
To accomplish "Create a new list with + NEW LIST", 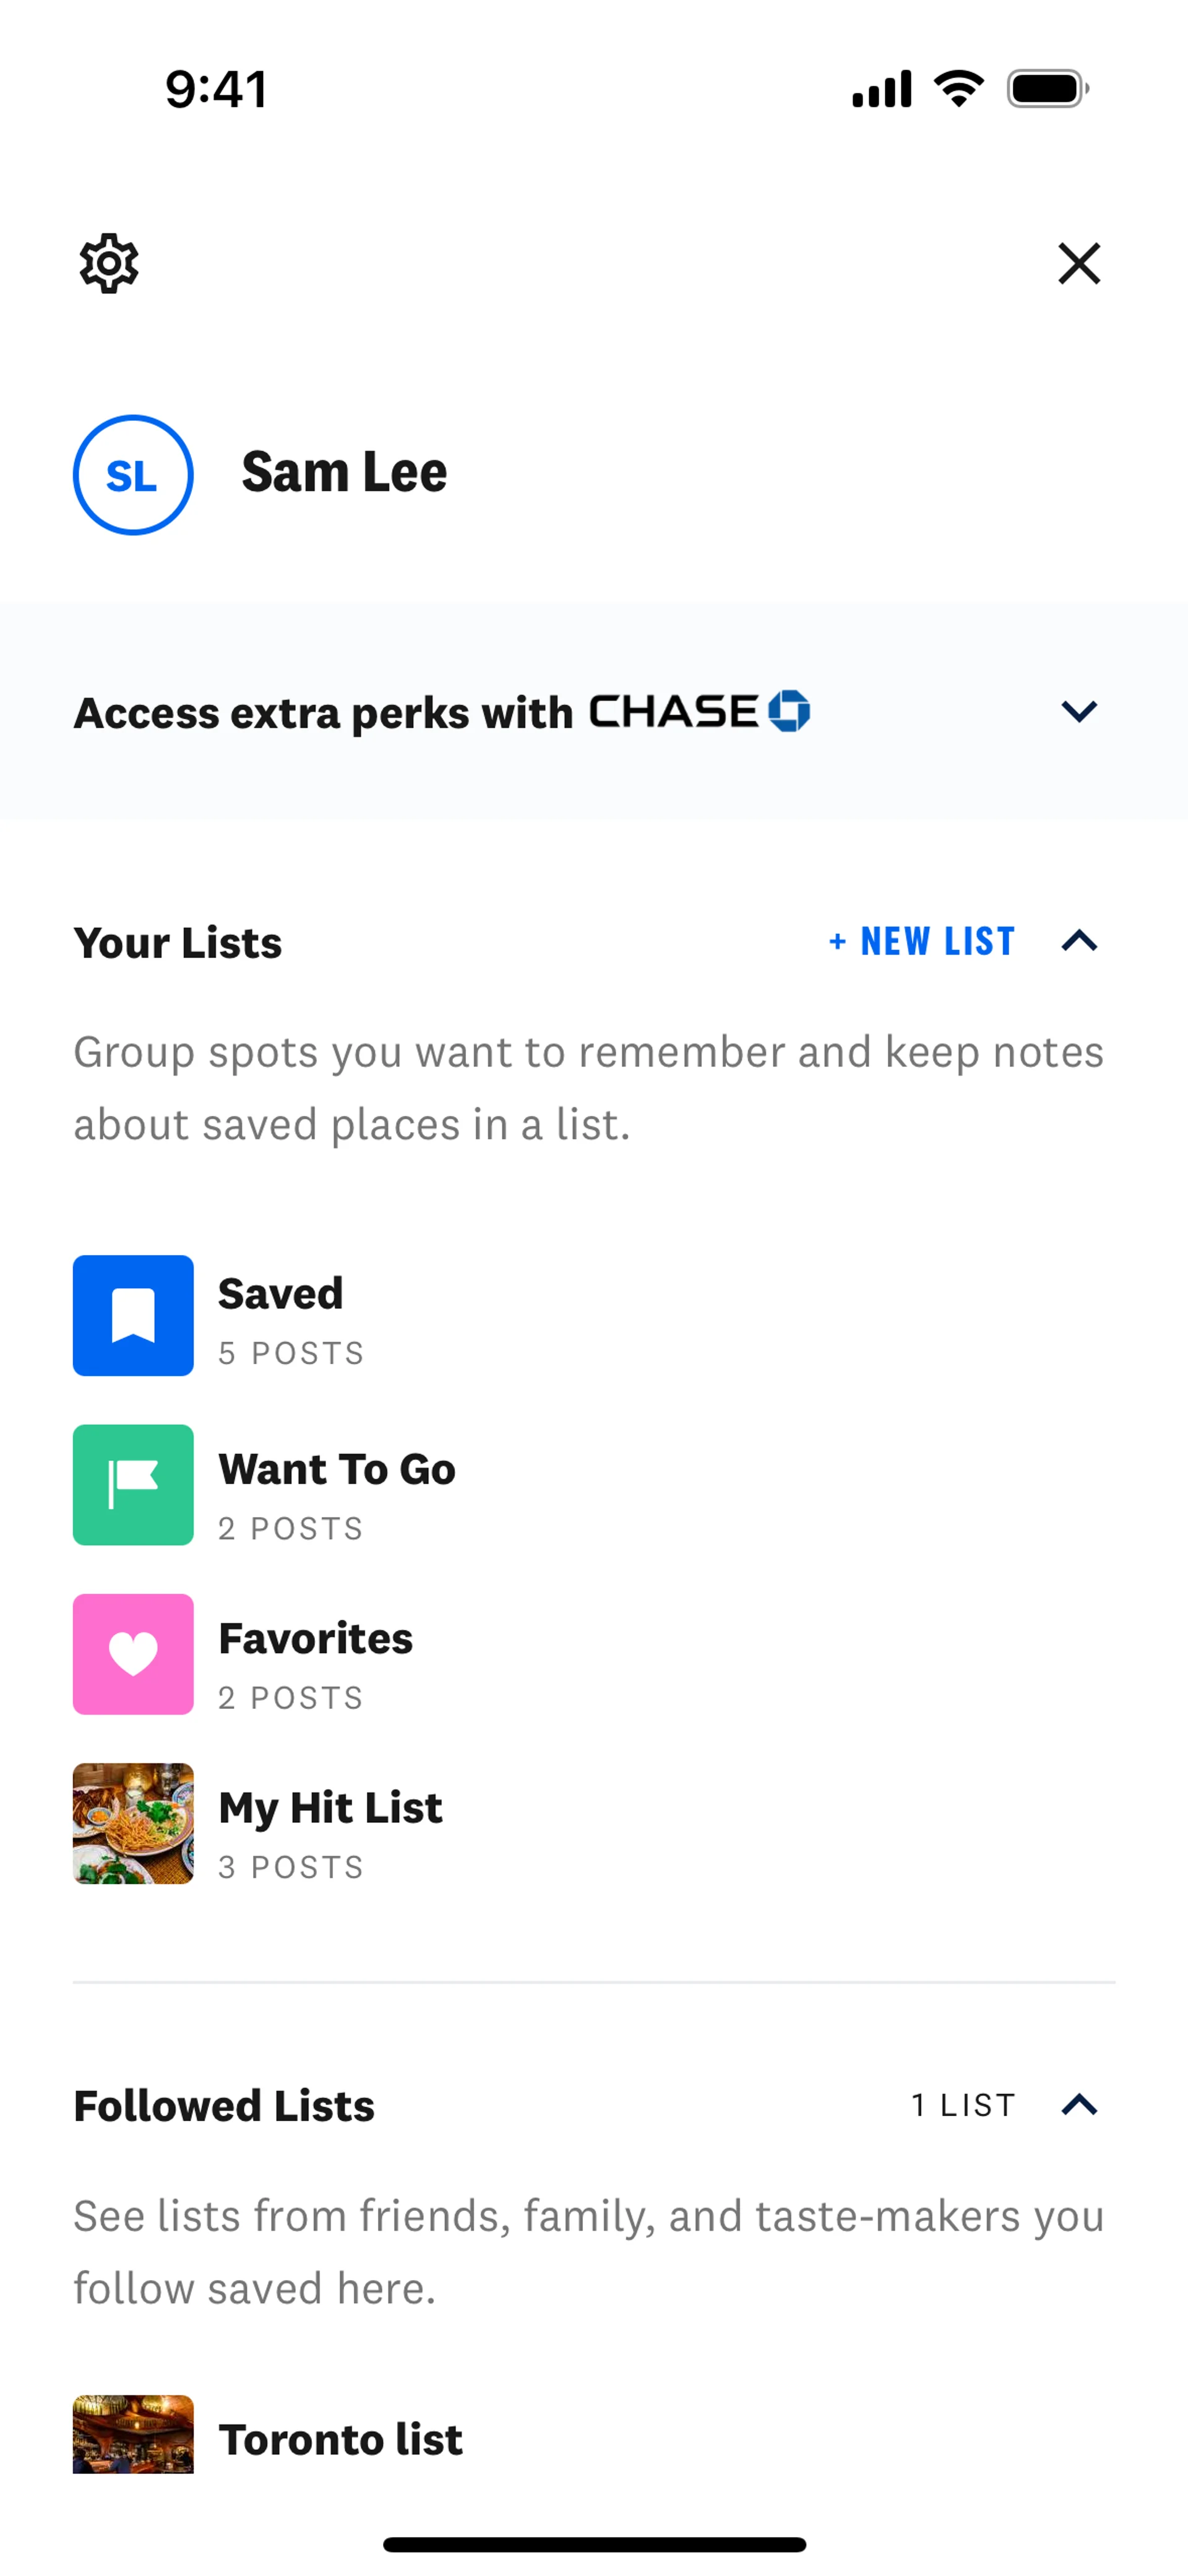I will (x=922, y=941).
